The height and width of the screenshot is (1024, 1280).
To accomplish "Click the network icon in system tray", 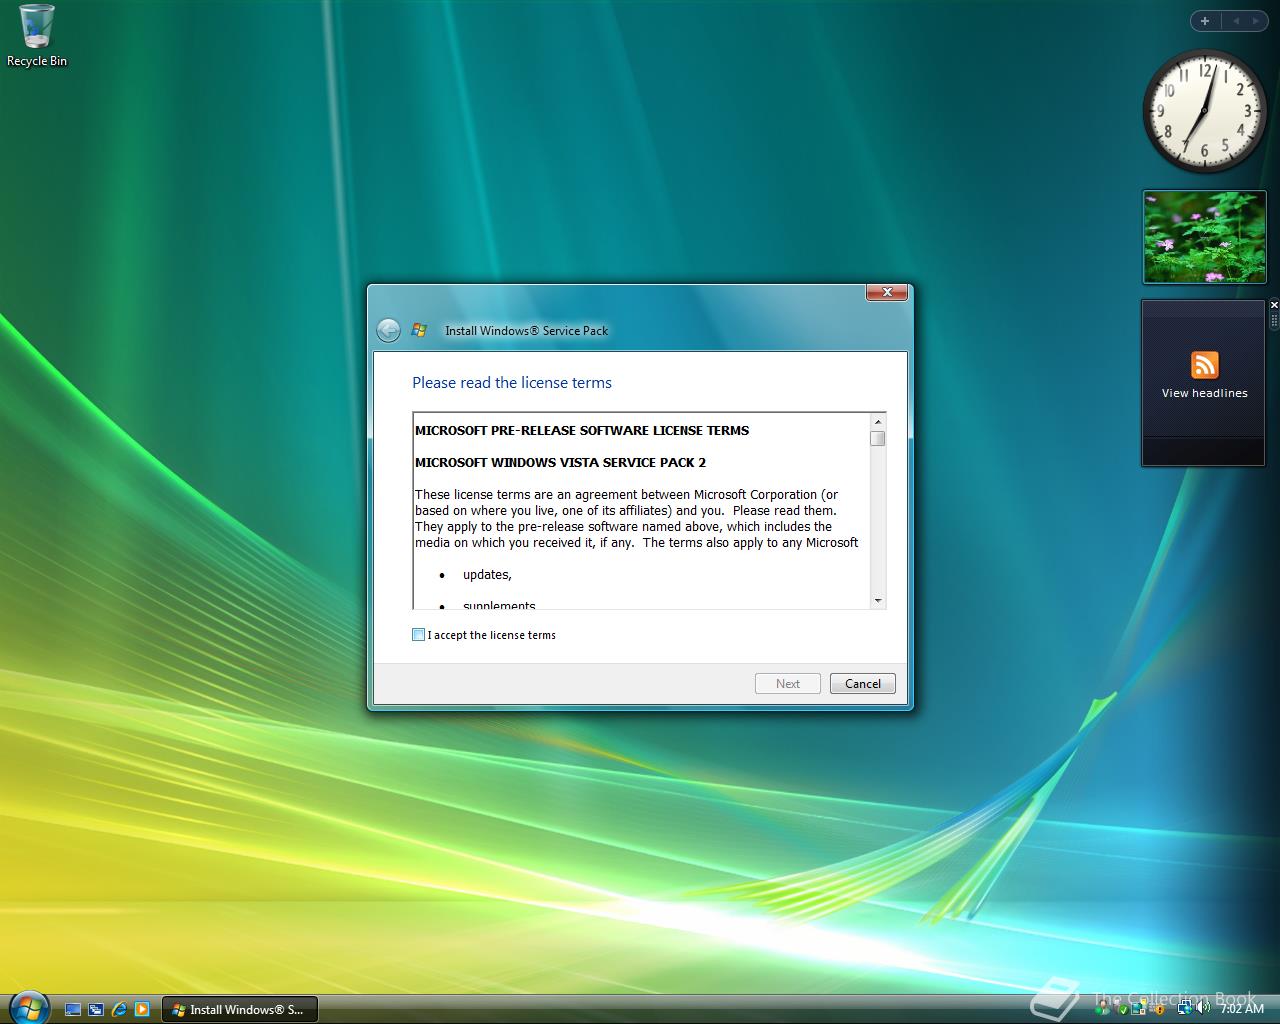I will click(x=1185, y=1008).
